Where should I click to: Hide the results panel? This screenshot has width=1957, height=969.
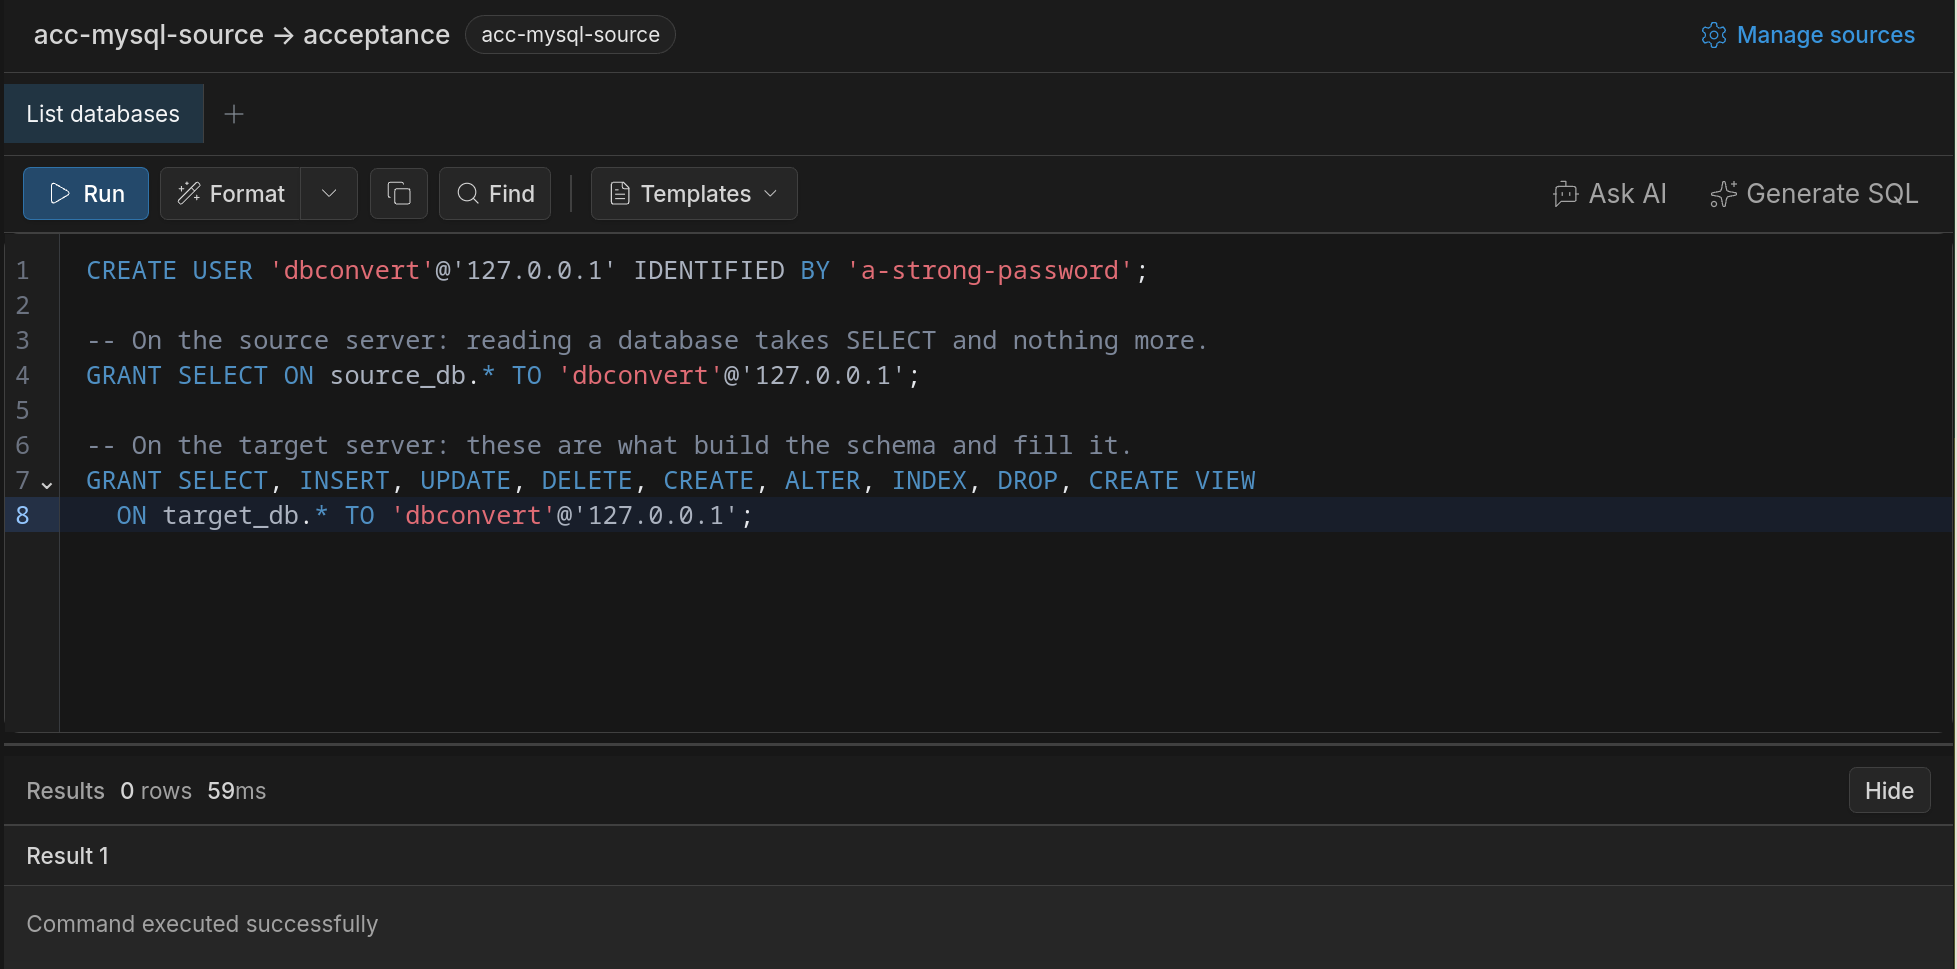tap(1889, 790)
